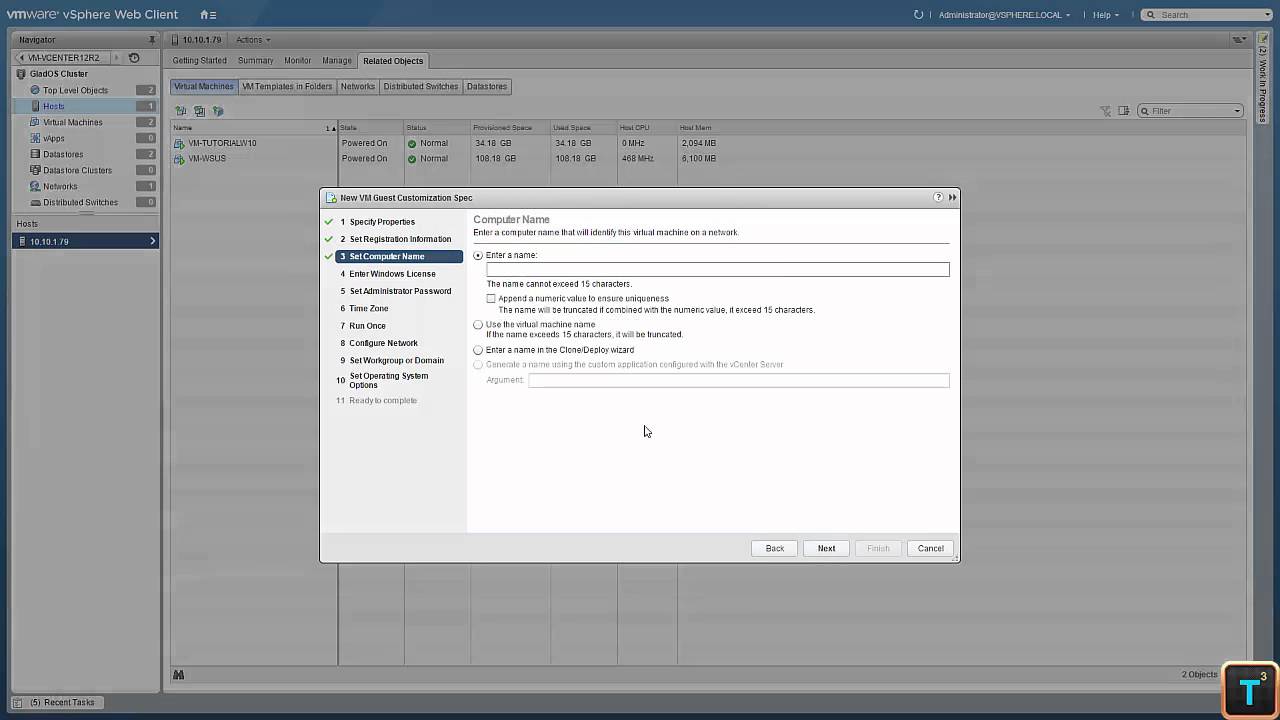The height and width of the screenshot is (720, 1280).
Task: Cancel the customization spec wizard
Action: coord(931,548)
